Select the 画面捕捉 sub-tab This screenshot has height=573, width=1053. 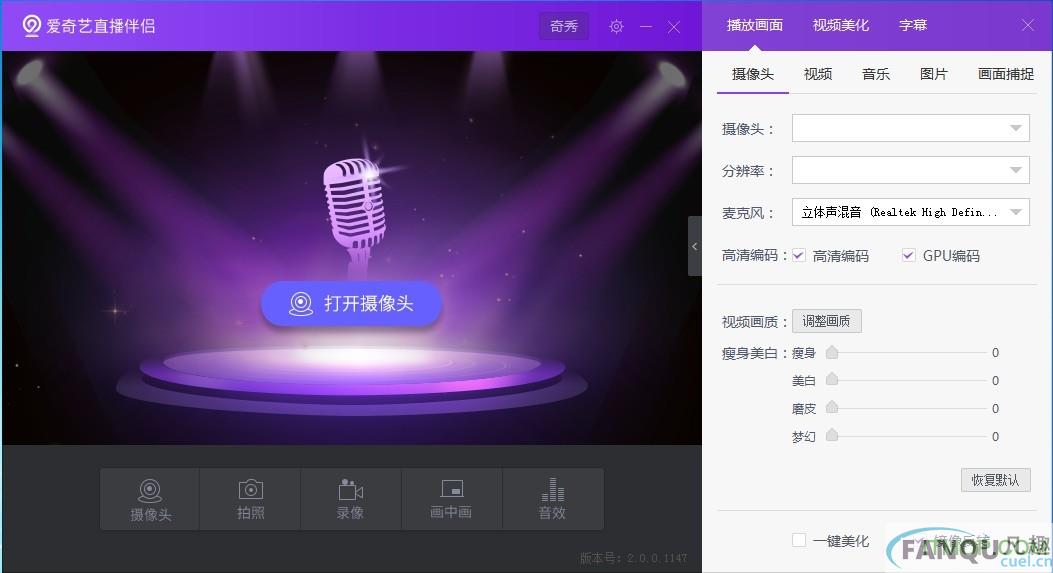pyautogui.click(x=1005, y=74)
